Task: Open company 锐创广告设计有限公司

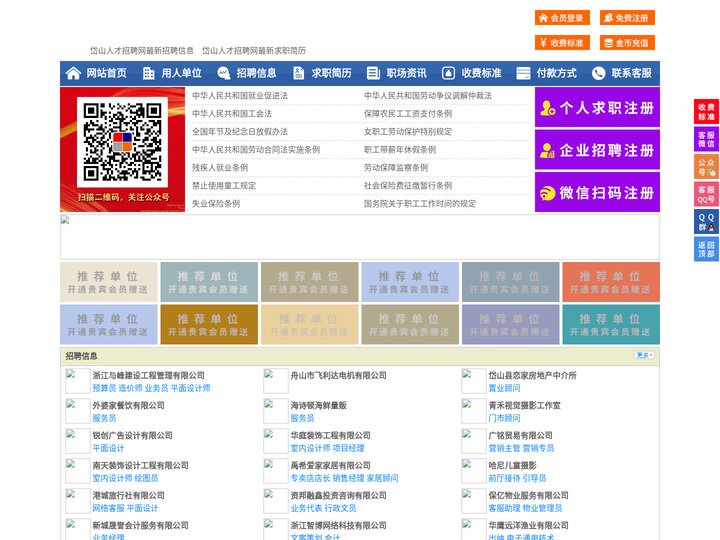Action: coord(132,435)
